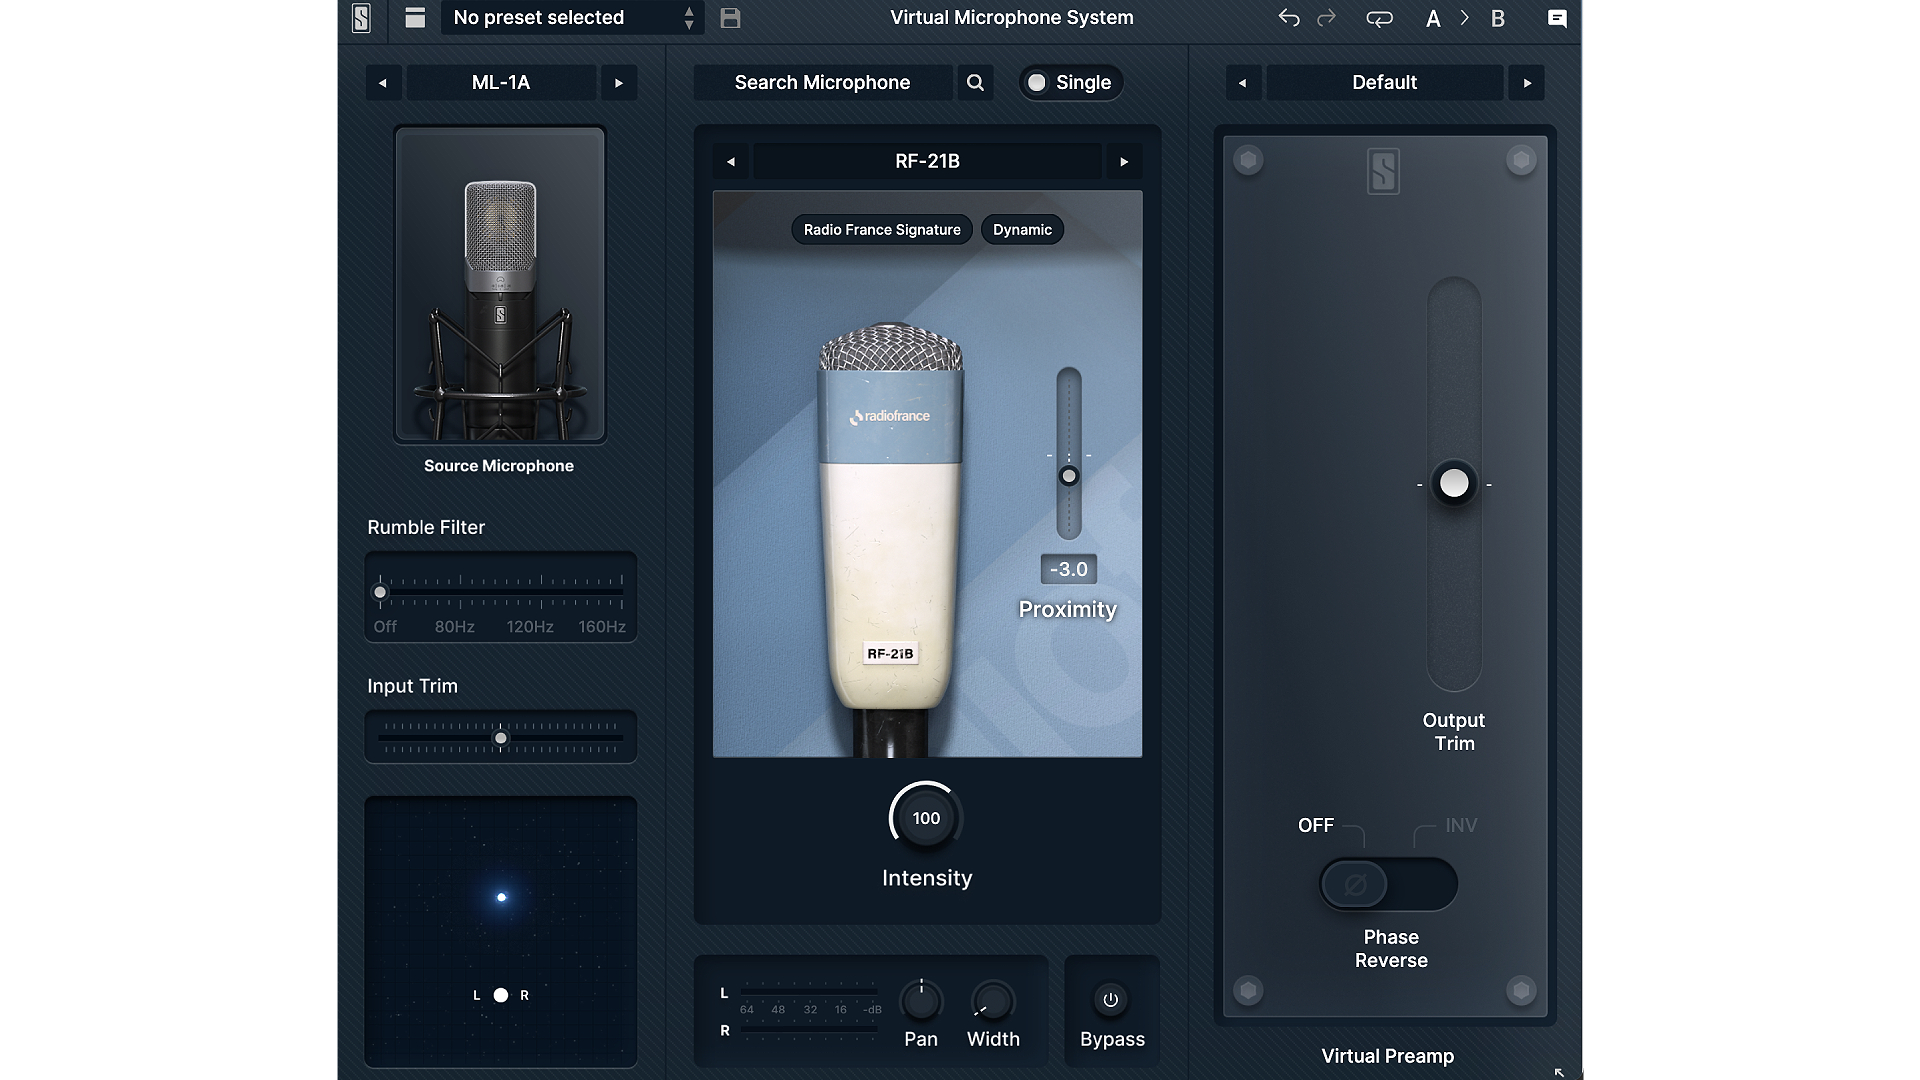1920x1080 pixels.
Task: Click the RF-21B microphone picture
Action: (x=890, y=540)
